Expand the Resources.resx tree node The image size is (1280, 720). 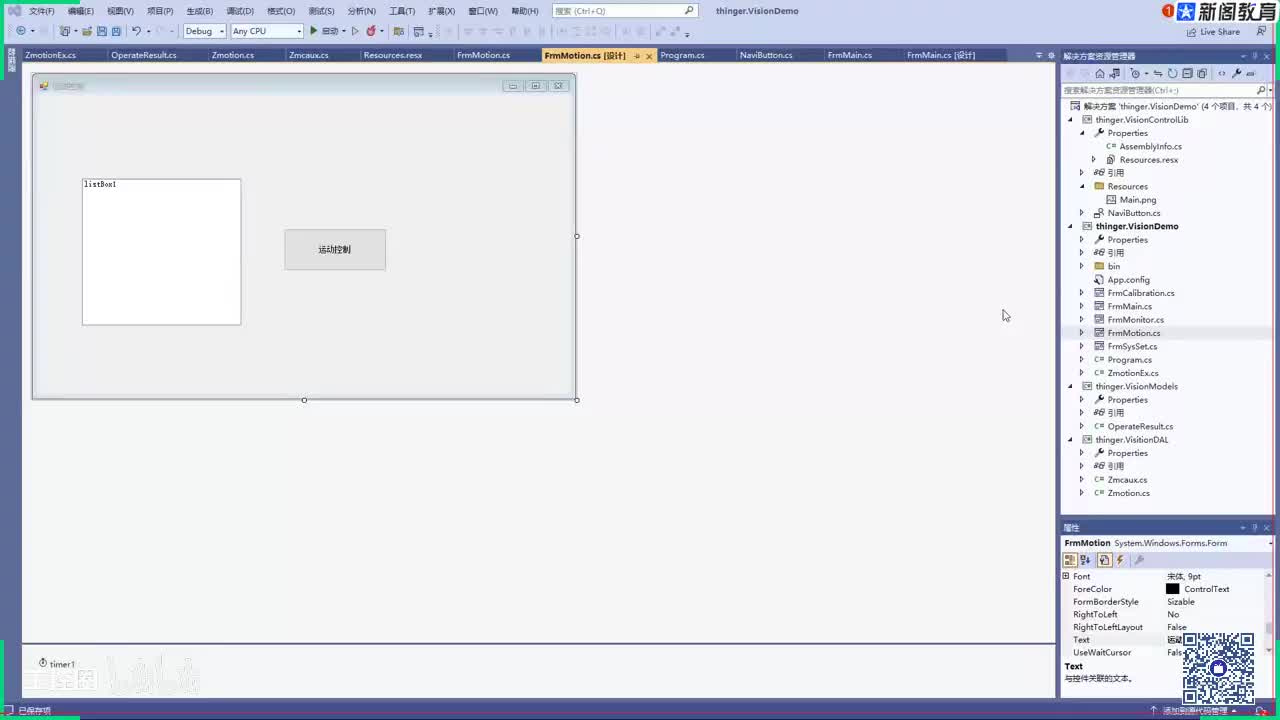[x=1093, y=160]
